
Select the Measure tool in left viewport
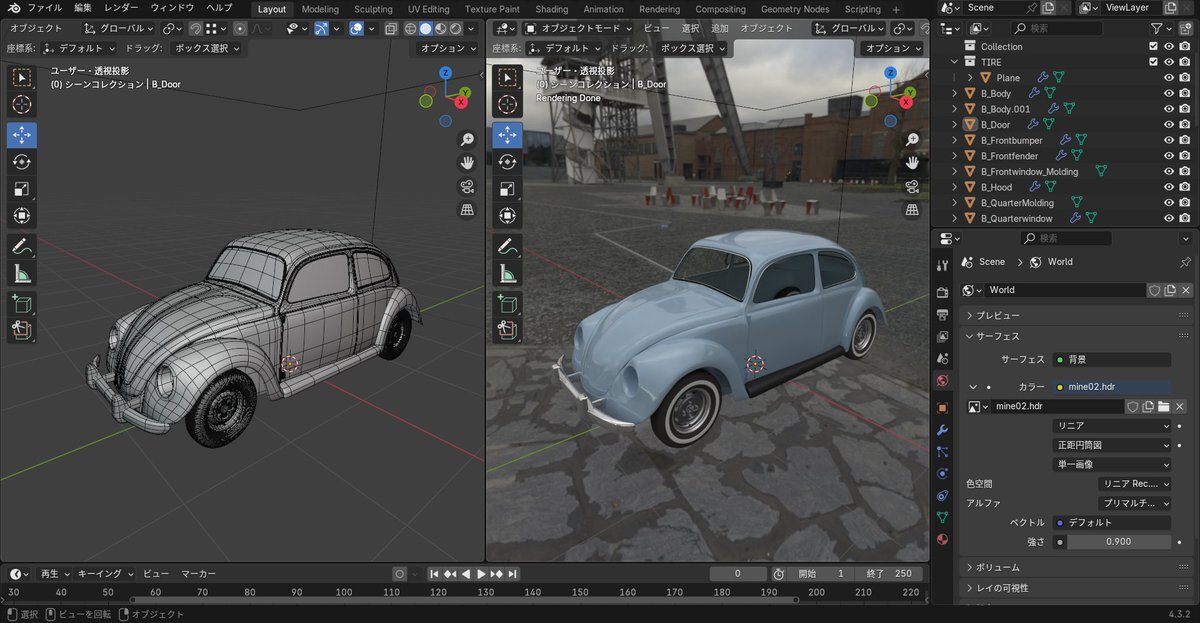[22, 273]
